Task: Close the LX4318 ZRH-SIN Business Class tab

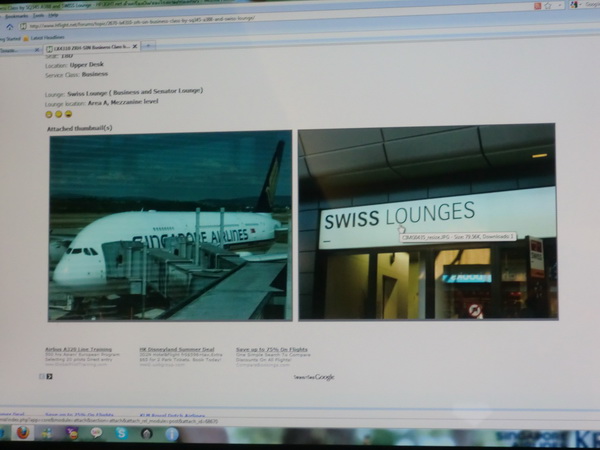Action: 135,47
